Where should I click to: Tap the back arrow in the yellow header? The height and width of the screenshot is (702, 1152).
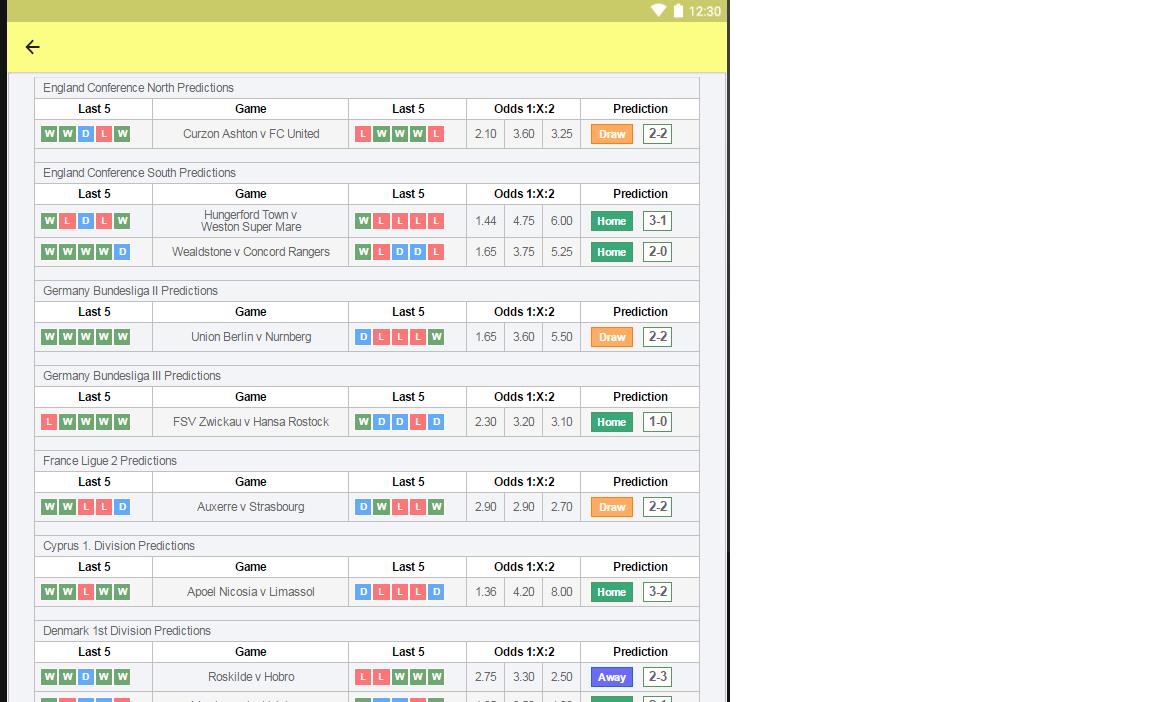tap(32, 47)
